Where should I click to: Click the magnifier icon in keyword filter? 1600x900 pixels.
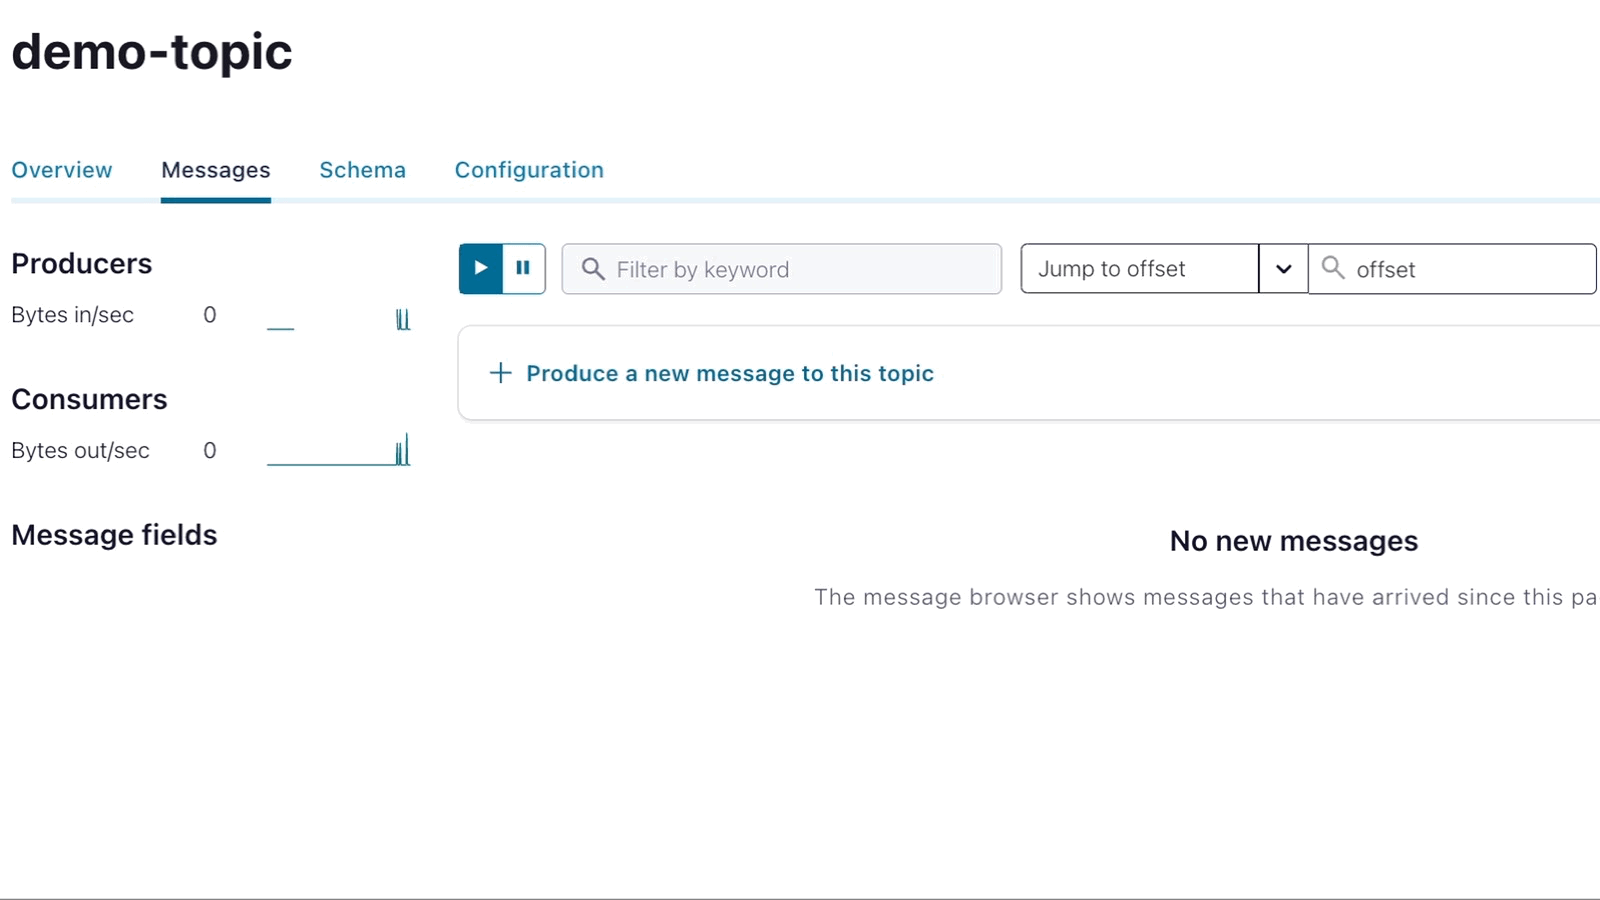(593, 270)
